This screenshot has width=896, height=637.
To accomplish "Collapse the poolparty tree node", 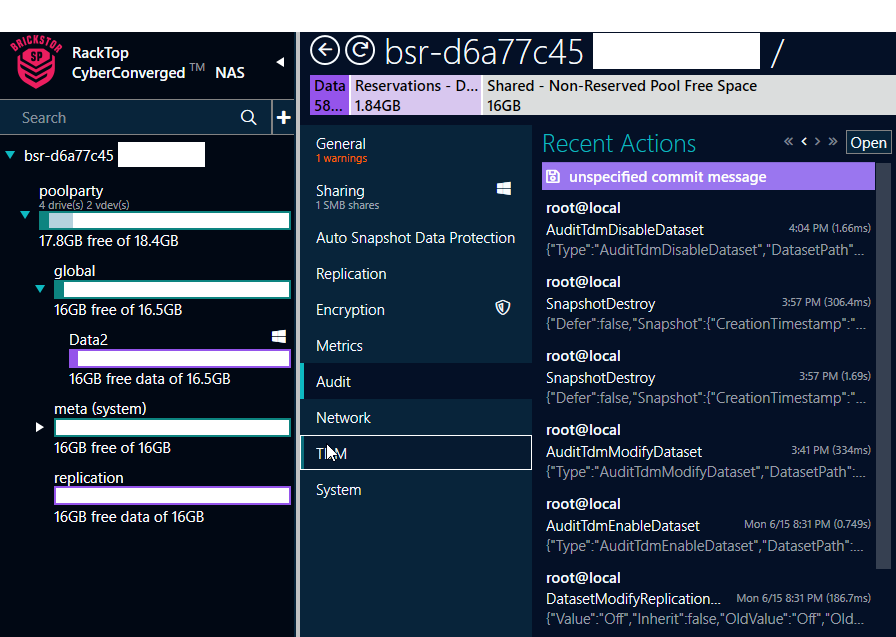I will [x=24, y=212].
